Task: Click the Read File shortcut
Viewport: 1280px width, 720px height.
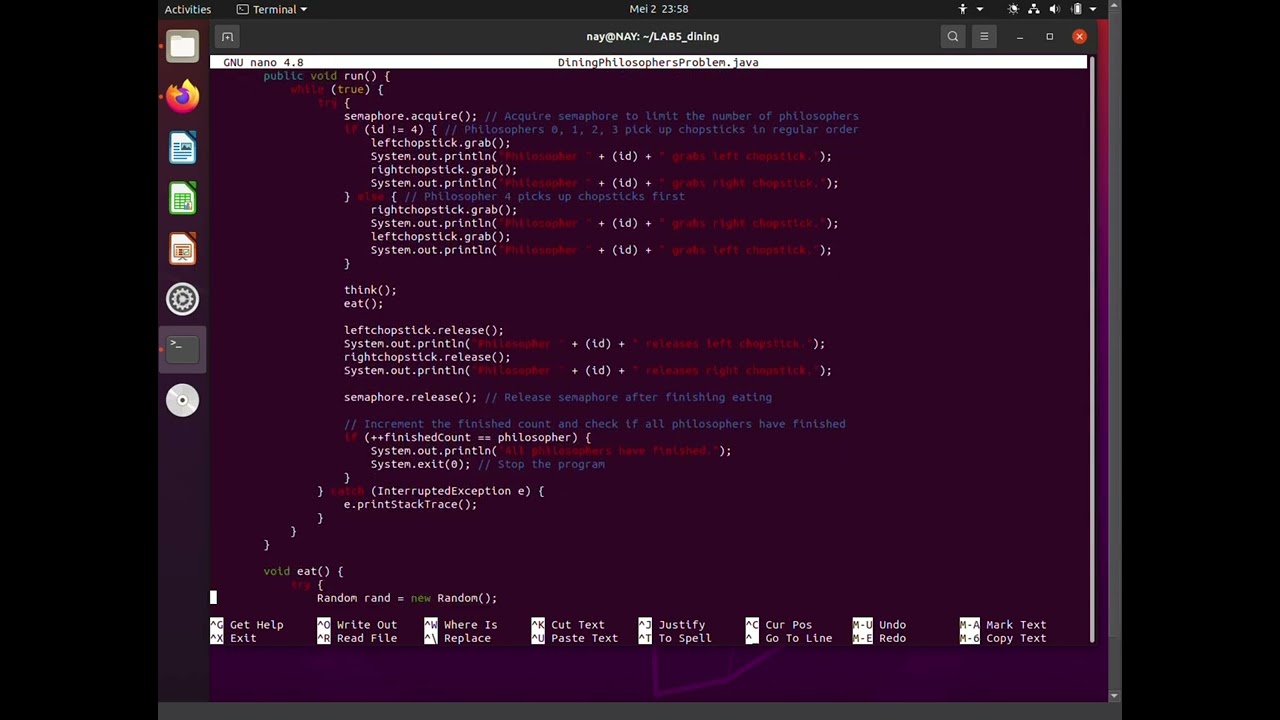Action: [357, 638]
